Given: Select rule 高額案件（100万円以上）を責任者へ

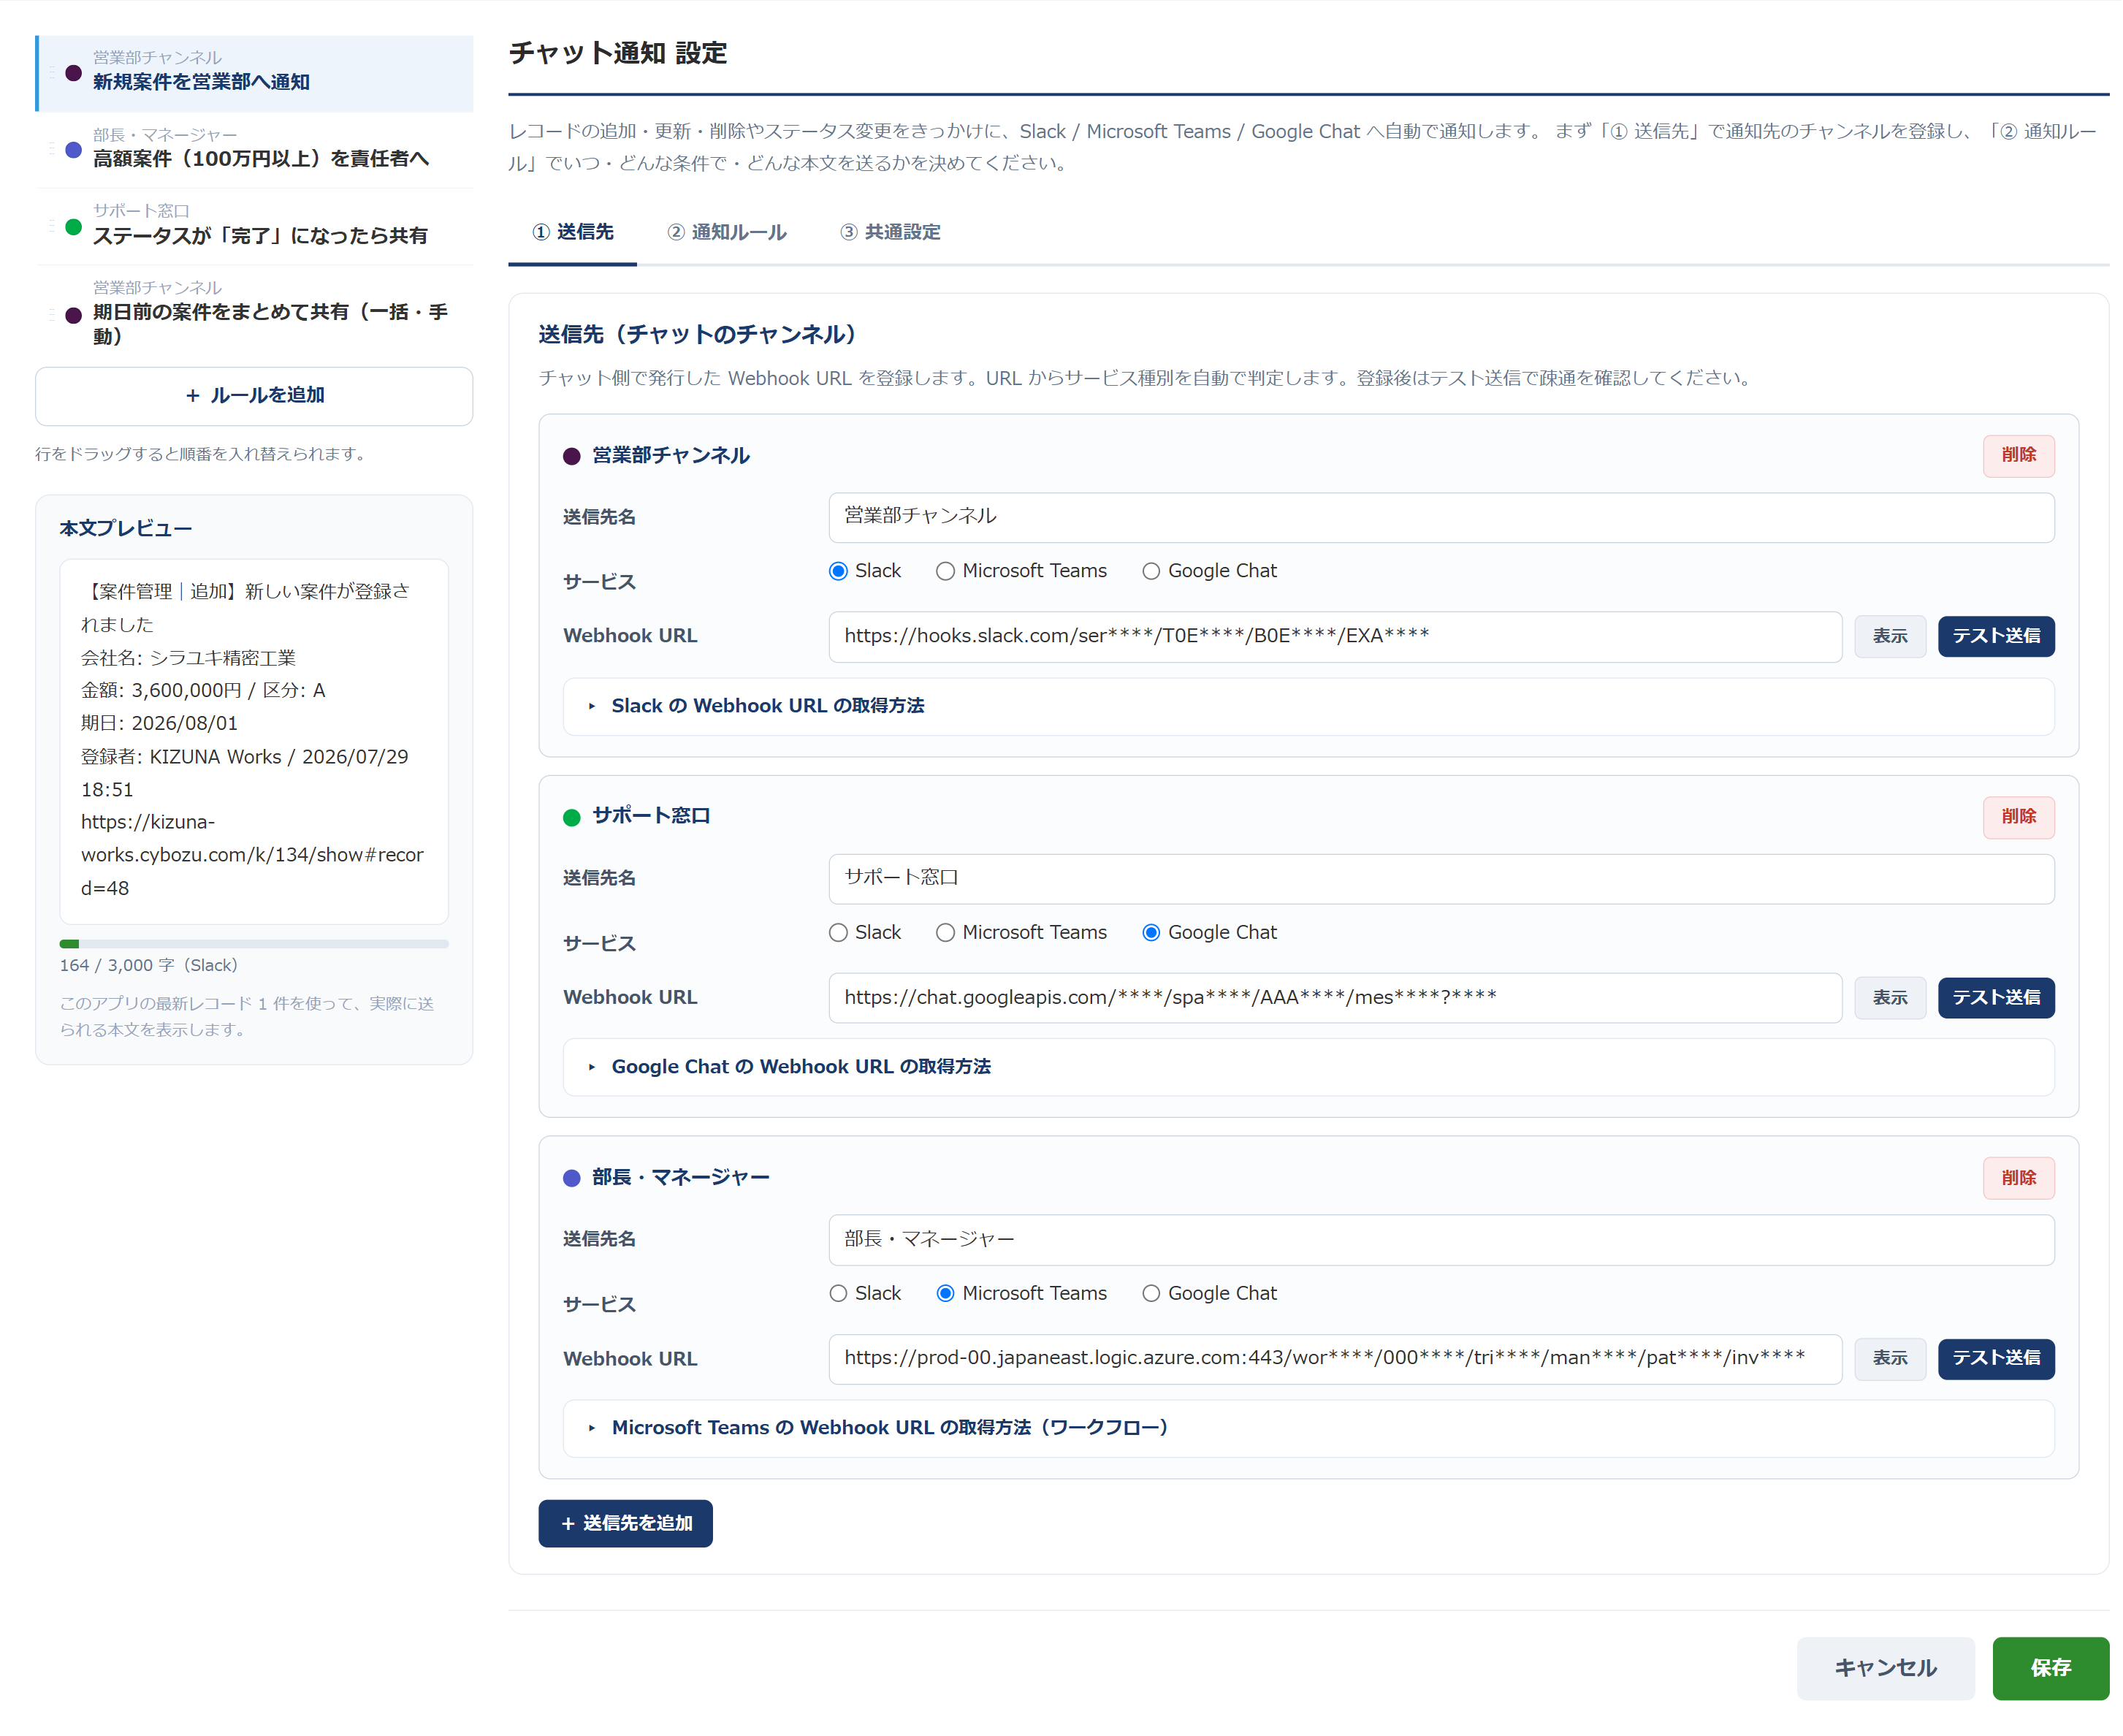Looking at the screenshot, I should [255, 150].
